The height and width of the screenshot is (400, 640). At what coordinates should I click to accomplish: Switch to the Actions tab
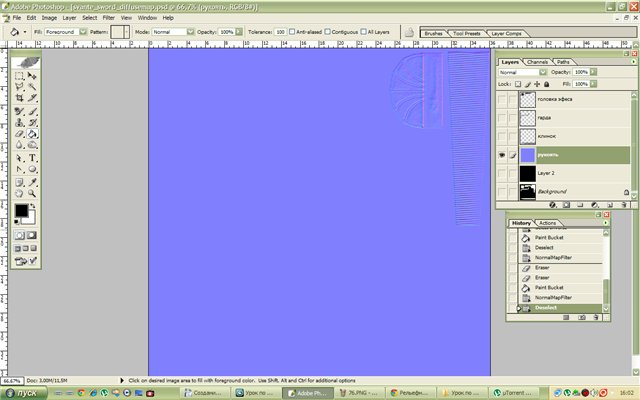[x=547, y=223]
